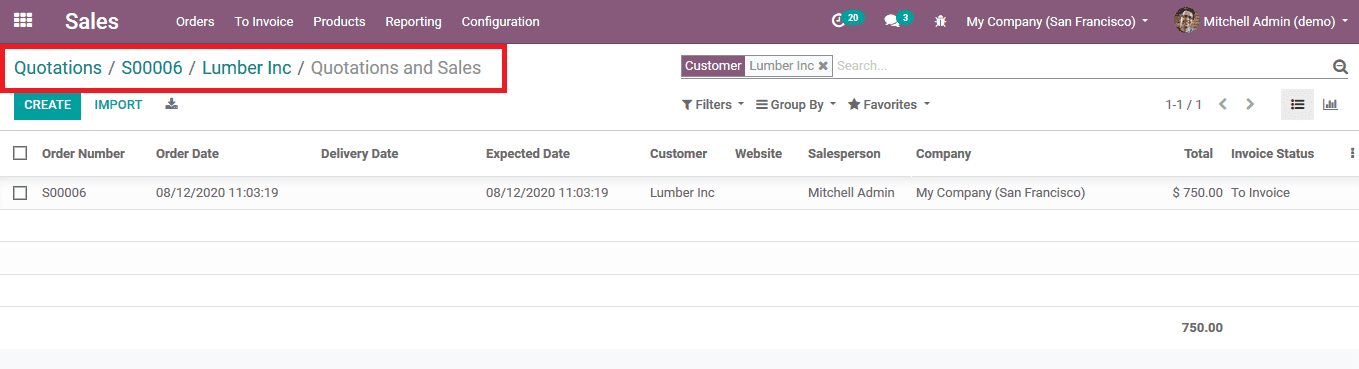The width and height of the screenshot is (1359, 369).
Task: Click Lumber Inc customer cell
Action: tap(682, 193)
